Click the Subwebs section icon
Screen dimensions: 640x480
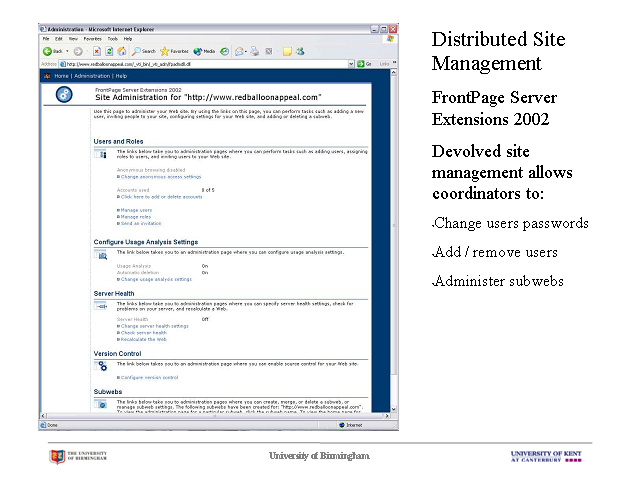(101, 405)
